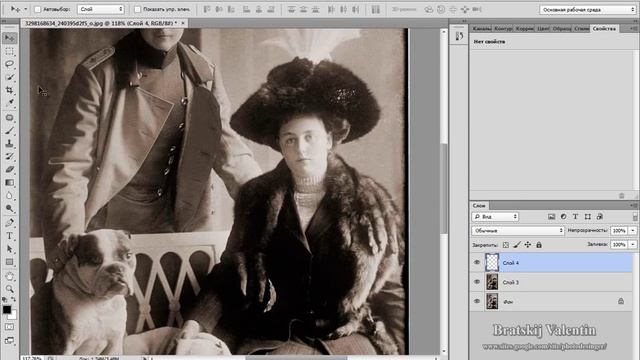Open blend mode Обычные dropdown
Image resolution: width=640 pixels, height=360 pixels.
(518, 231)
